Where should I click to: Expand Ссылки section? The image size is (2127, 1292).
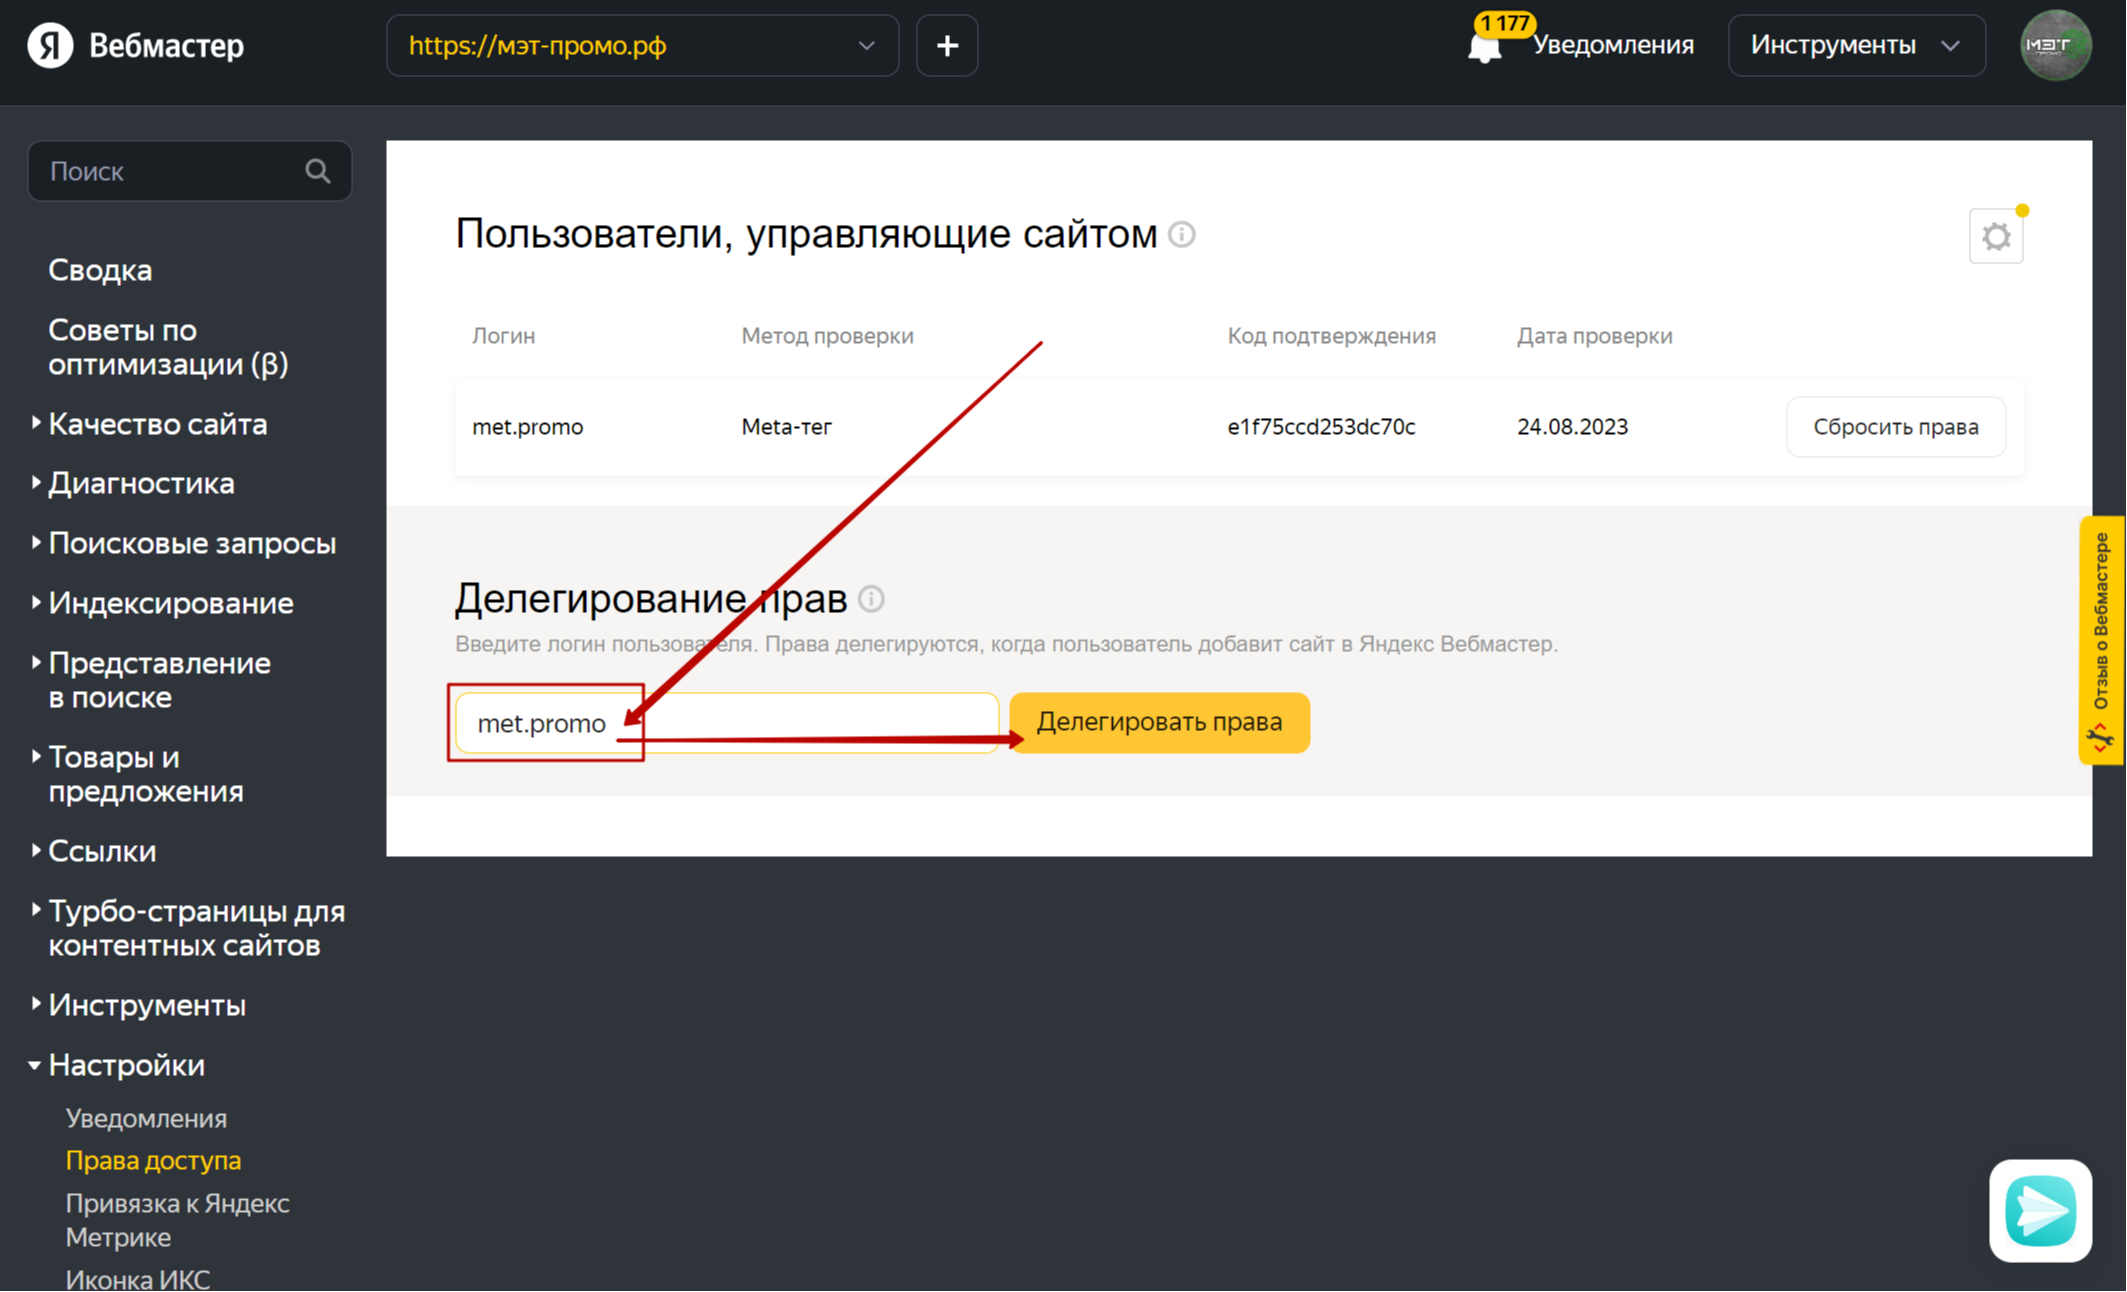[x=102, y=851]
